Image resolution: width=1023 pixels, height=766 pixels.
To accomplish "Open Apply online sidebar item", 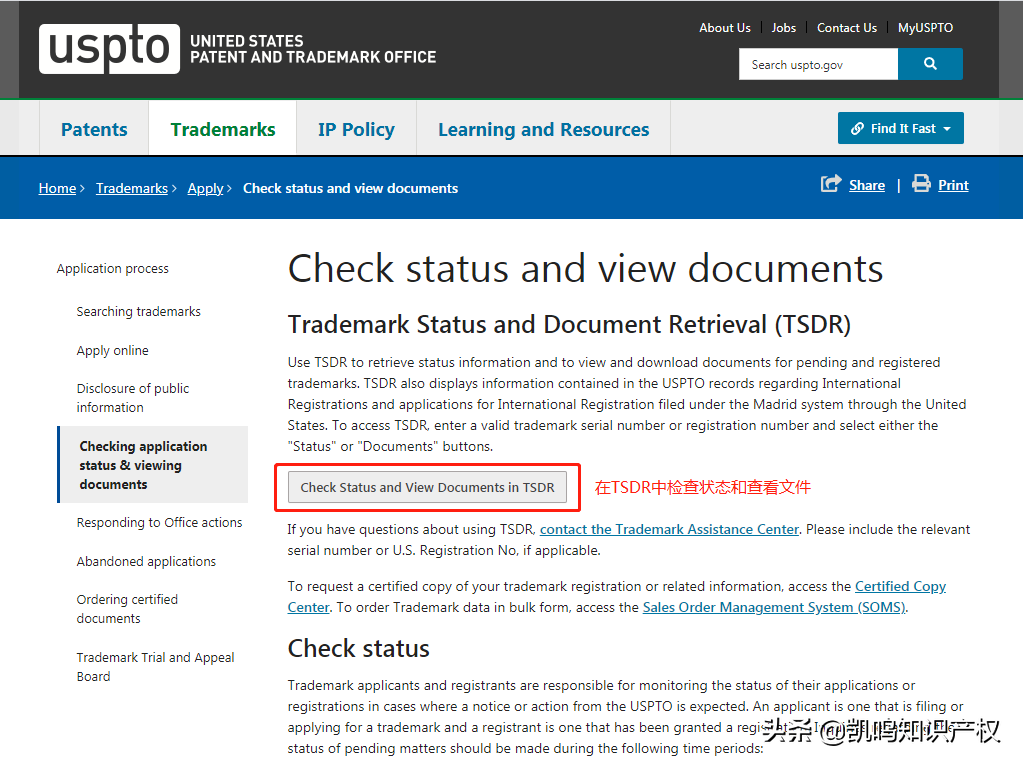I will tap(112, 351).
